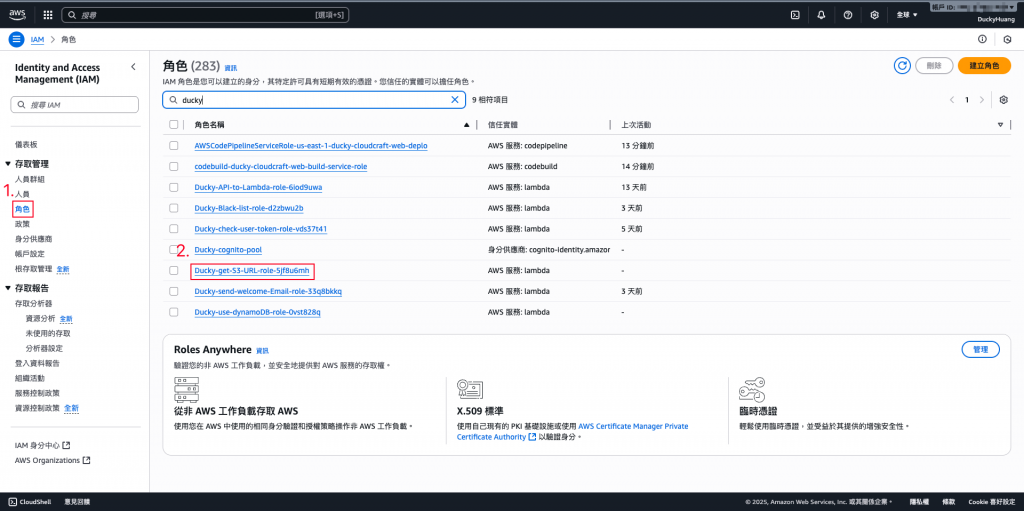Click the 資訊 link beside Roles Anywhere

point(262,351)
